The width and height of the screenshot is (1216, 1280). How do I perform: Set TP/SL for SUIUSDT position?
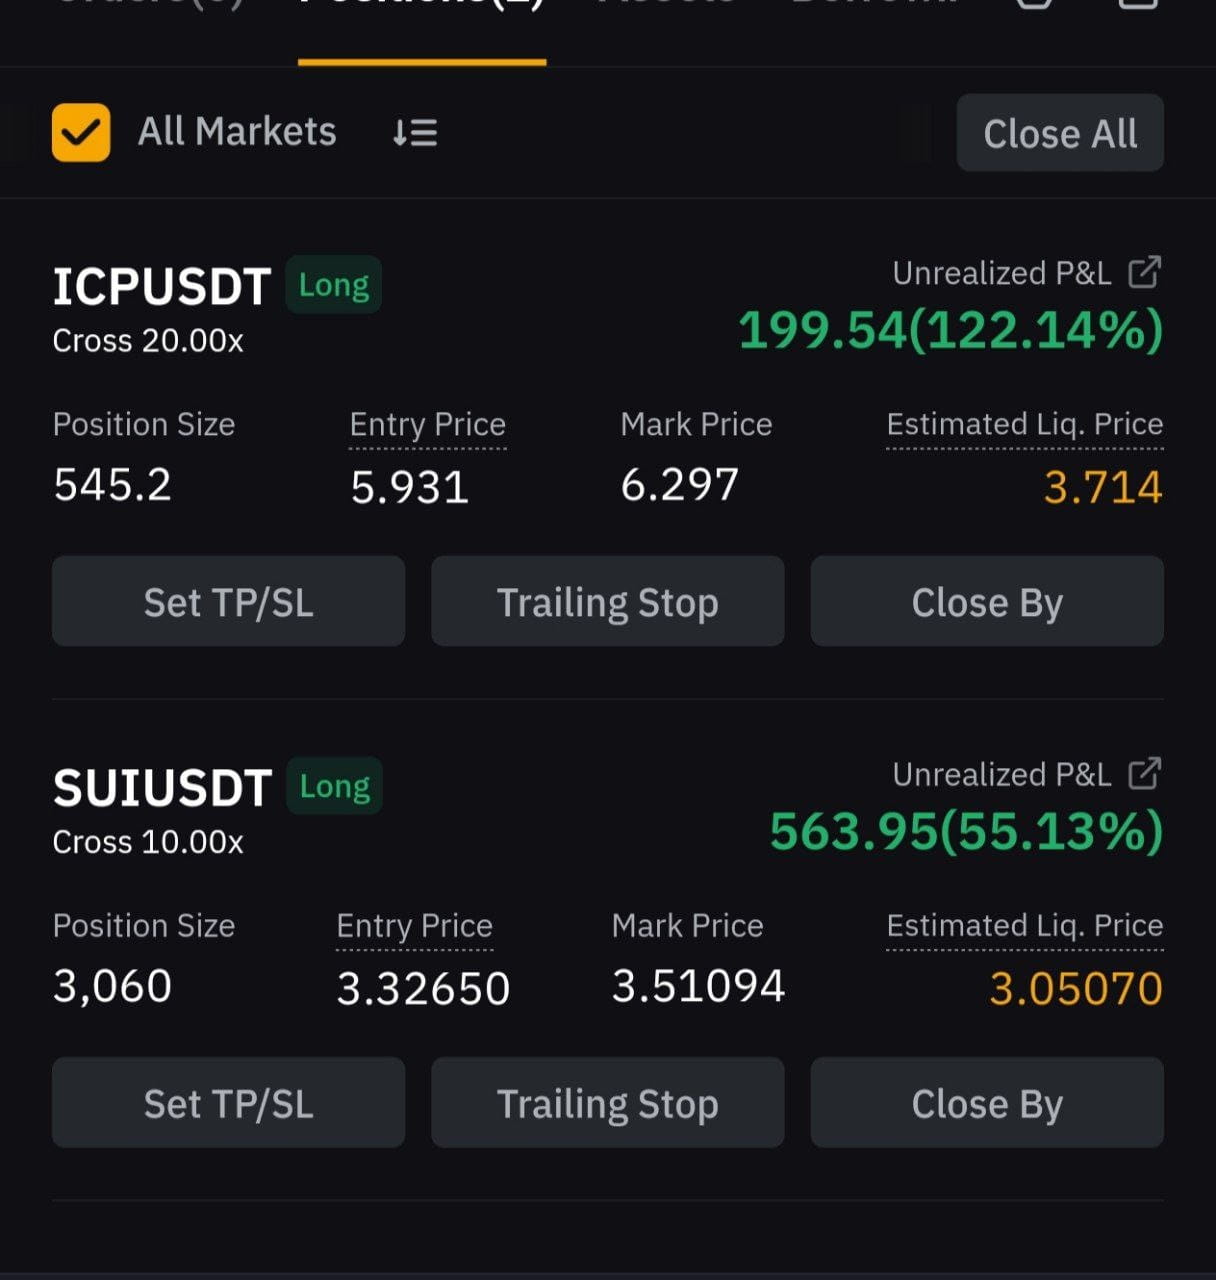click(x=228, y=1102)
